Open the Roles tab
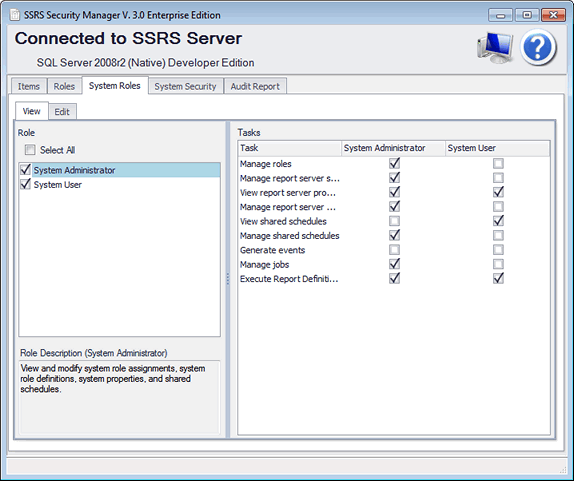Image resolution: width=574 pixels, height=481 pixels. click(x=64, y=86)
